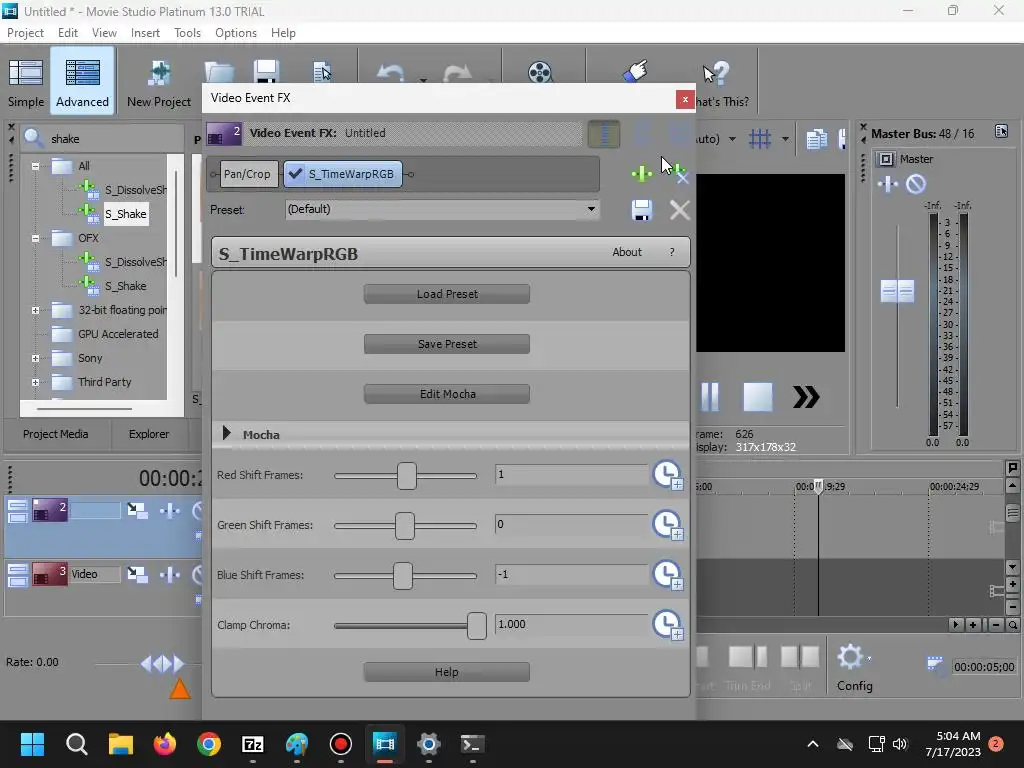The image size is (1024, 768).
Task: Click the Edit Mocha button
Action: 447,394
